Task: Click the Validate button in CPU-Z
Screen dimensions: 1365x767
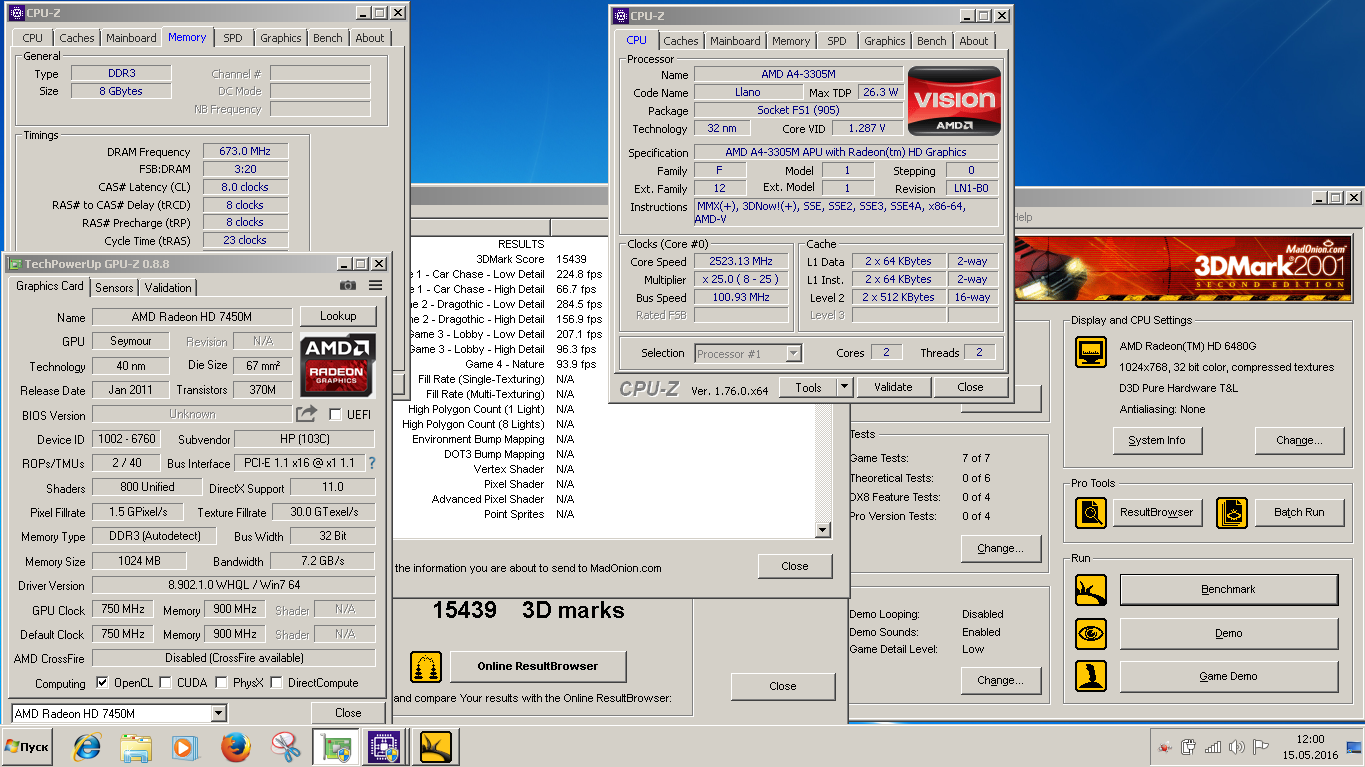Action: (x=893, y=387)
